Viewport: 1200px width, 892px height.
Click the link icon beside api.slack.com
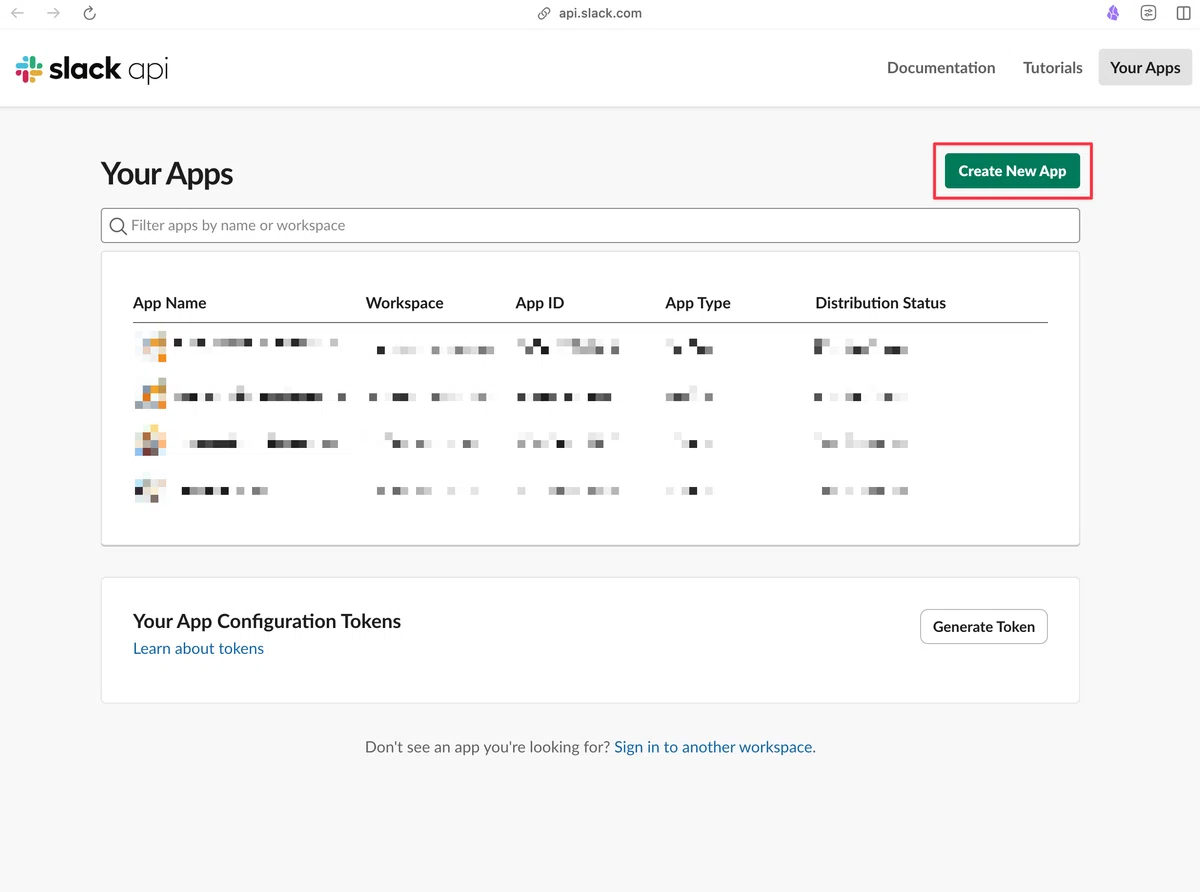[544, 14]
